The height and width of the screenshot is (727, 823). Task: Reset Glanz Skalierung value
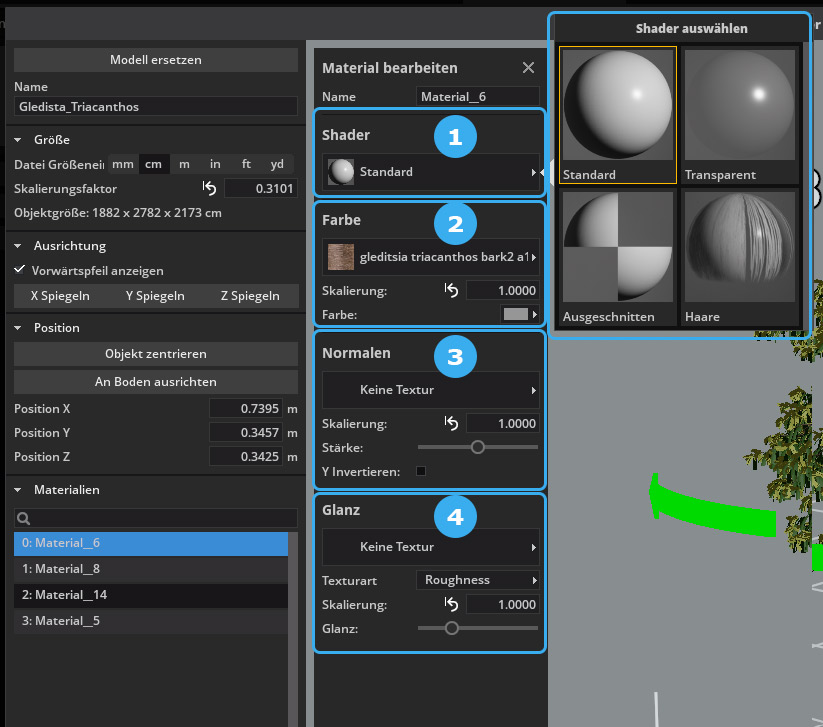pyautogui.click(x=451, y=605)
